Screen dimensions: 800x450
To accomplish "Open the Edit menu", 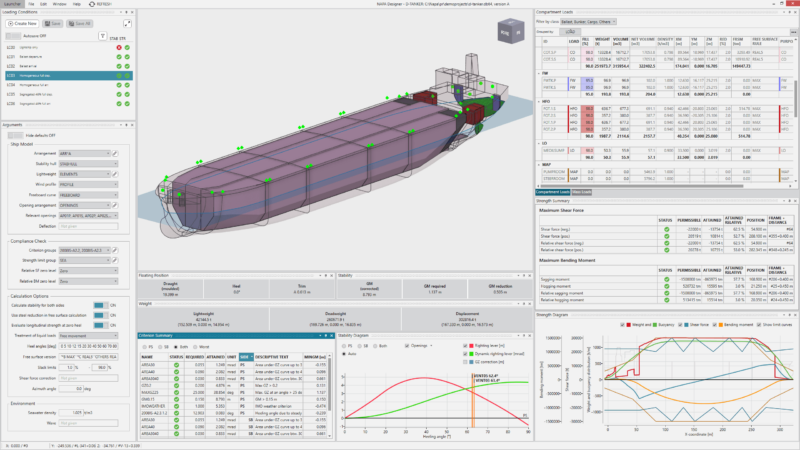I will point(43,4).
